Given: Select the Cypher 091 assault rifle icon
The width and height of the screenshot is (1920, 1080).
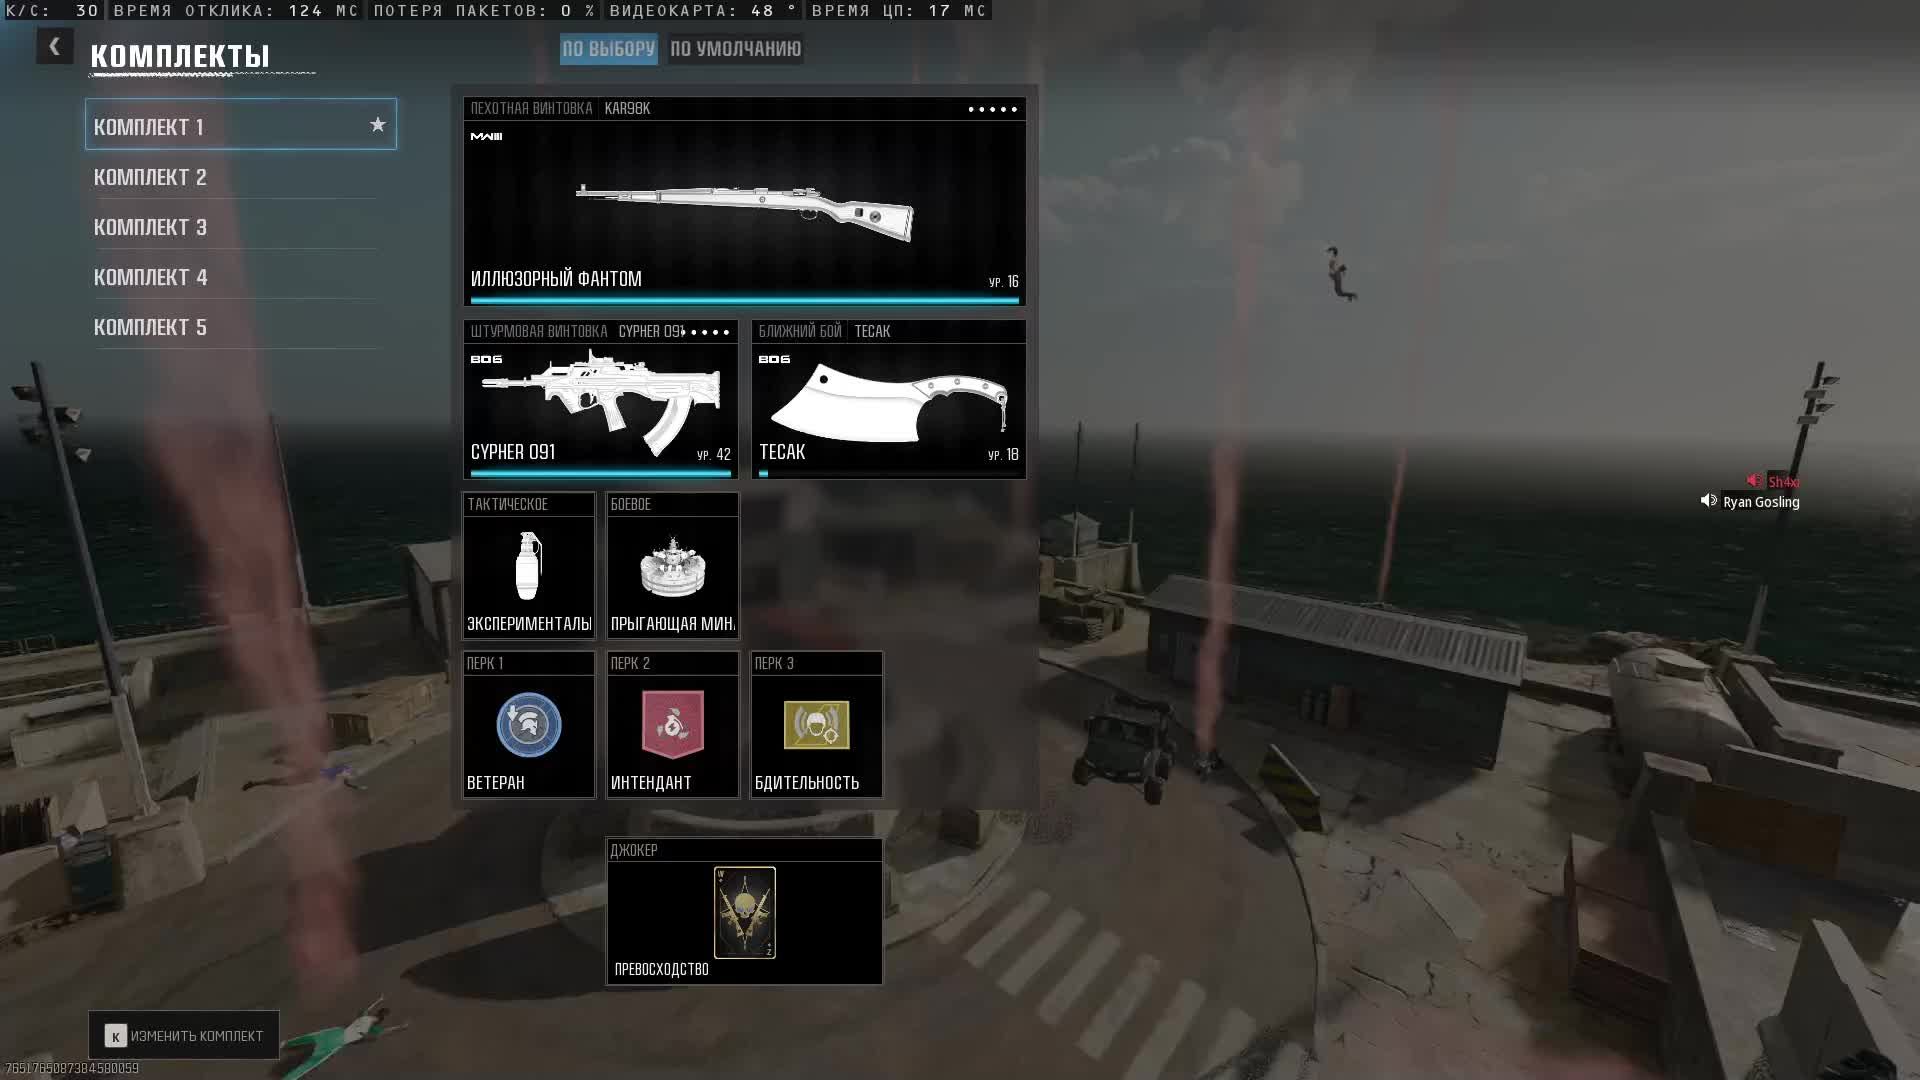Looking at the screenshot, I should click(600, 400).
